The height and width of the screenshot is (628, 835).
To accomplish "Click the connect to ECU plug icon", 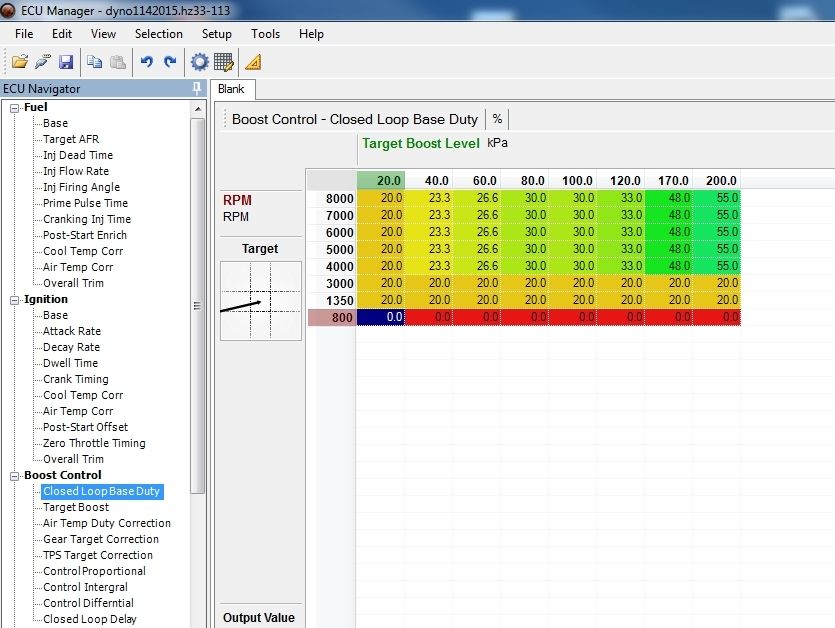I will coord(42,62).
